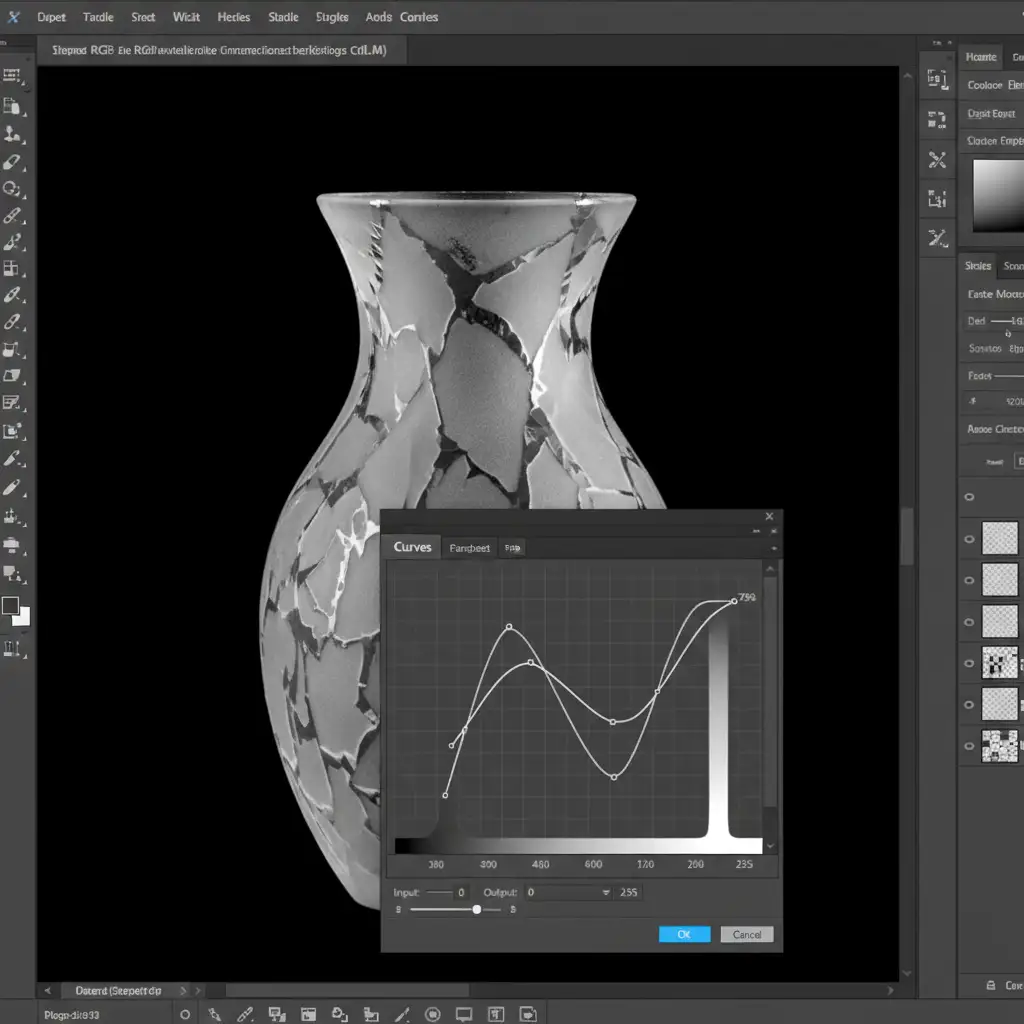Click the crossed-tools icon in right panel strip

click(937, 159)
